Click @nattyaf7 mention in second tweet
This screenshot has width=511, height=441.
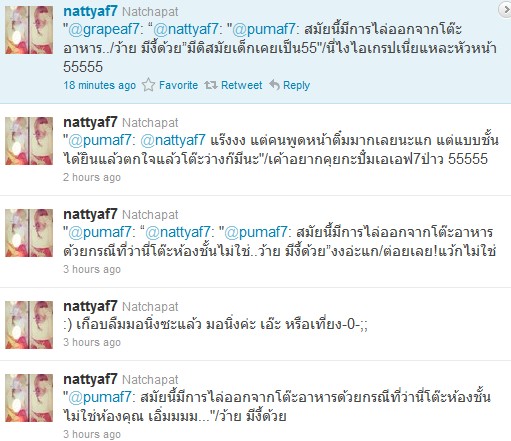pyautogui.click(x=173, y=140)
